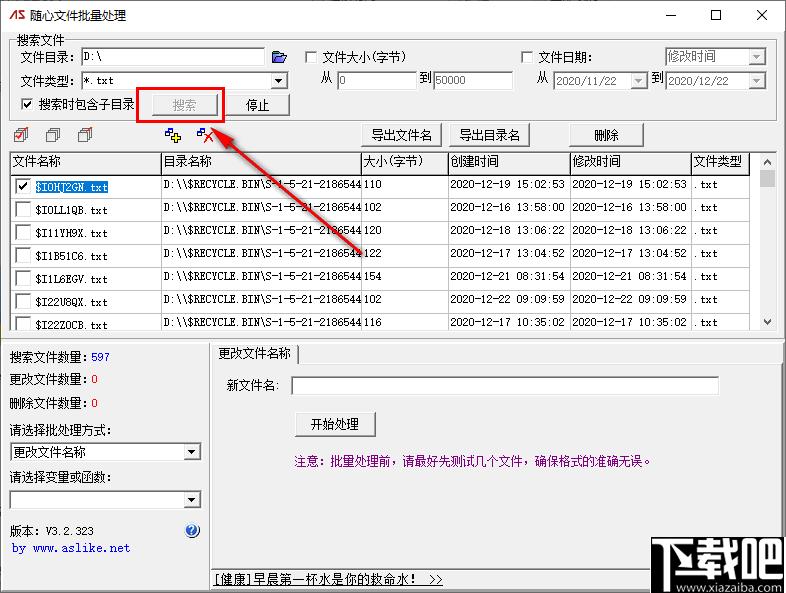This screenshot has height=593, width=786.
Task: Click the deselect-all boxes icon
Action: (53, 135)
